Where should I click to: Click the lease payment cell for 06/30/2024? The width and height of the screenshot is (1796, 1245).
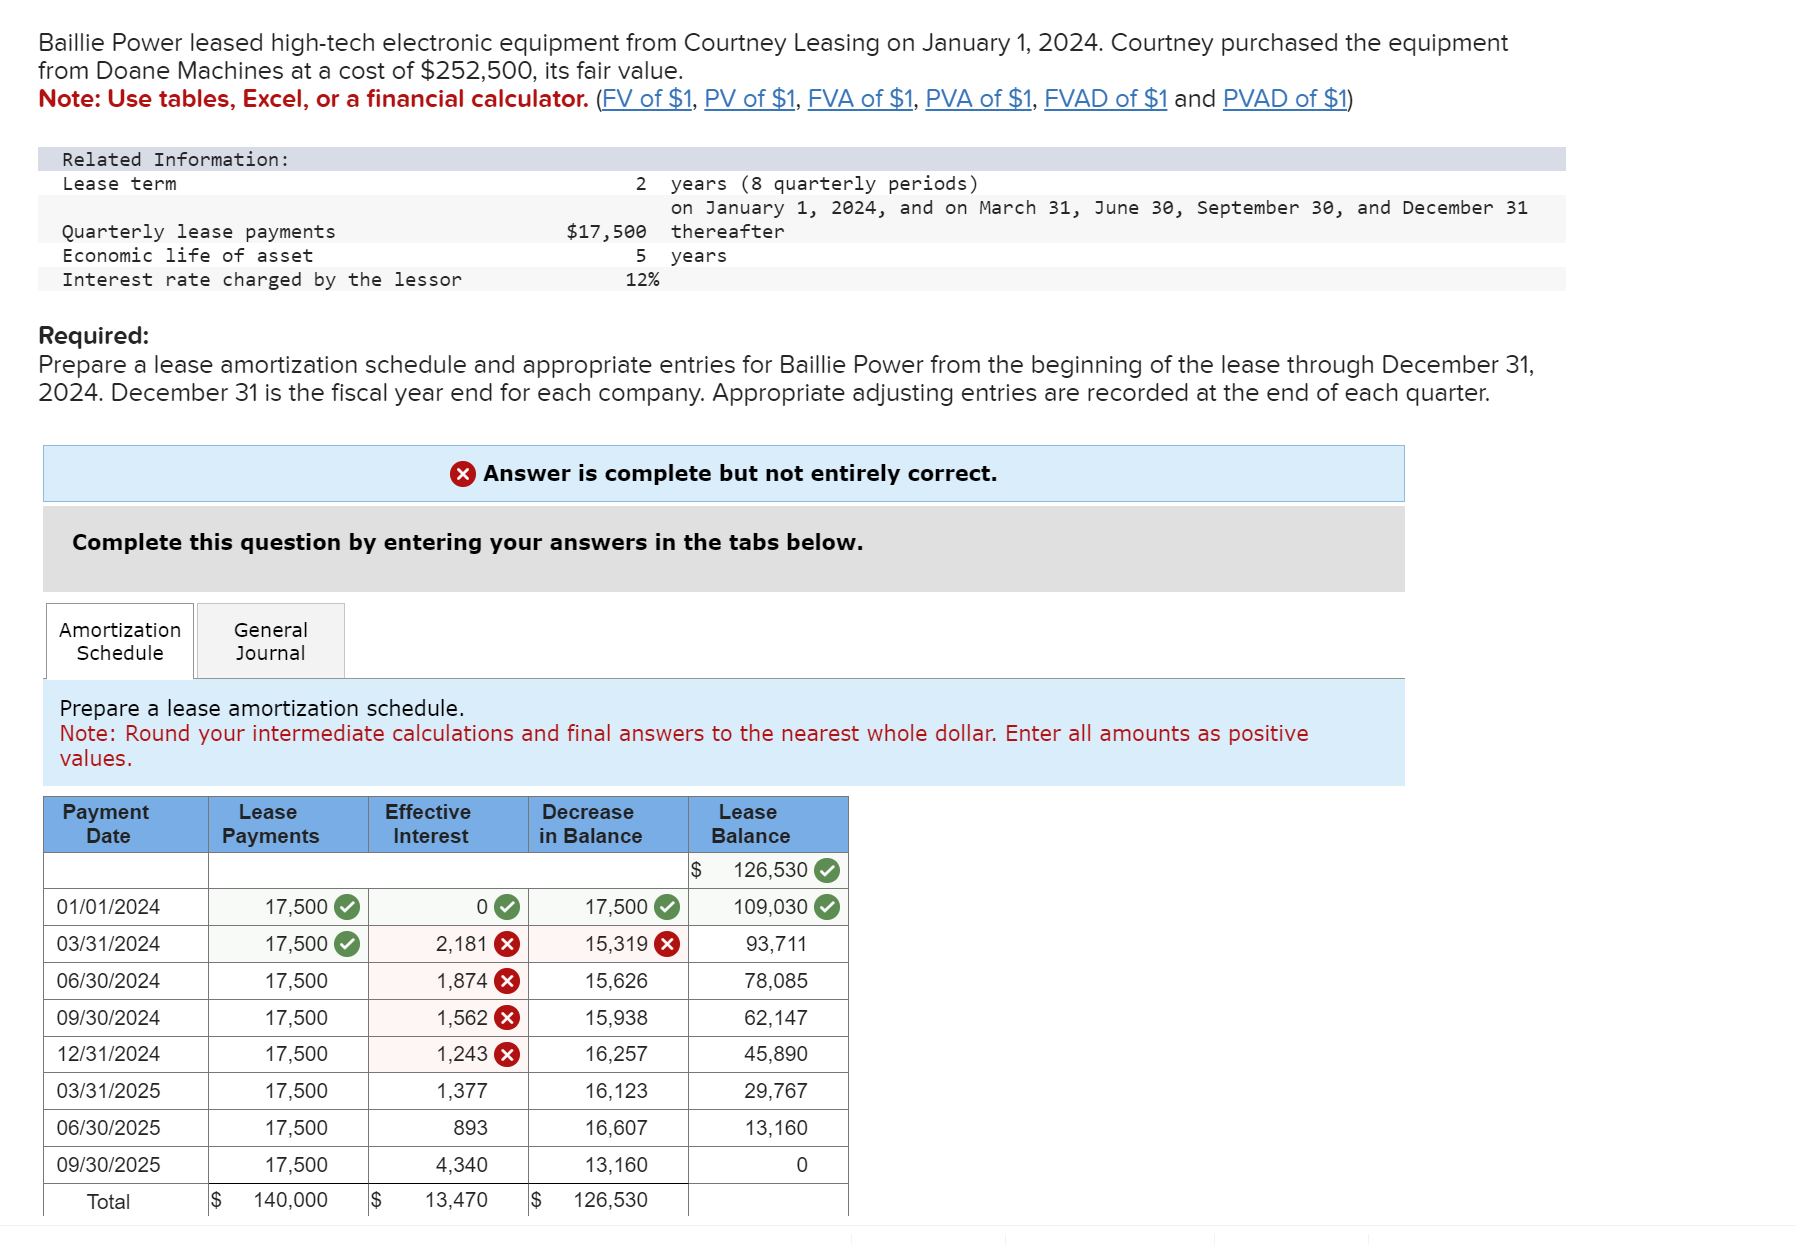pyautogui.click(x=288, y=981)
